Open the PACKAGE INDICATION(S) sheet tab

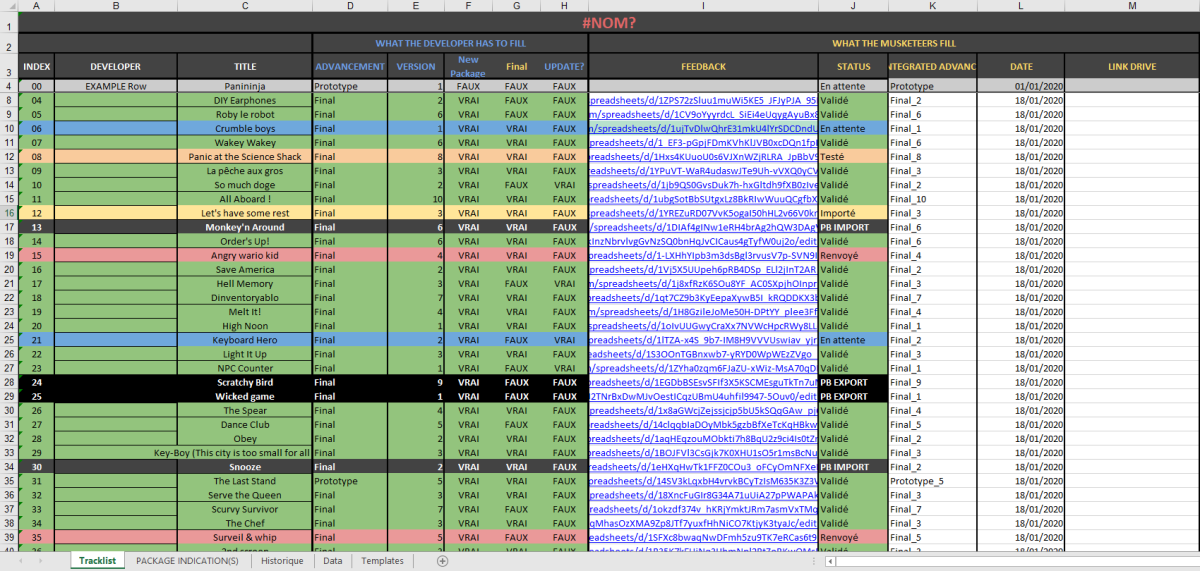(x=187, y=561)
